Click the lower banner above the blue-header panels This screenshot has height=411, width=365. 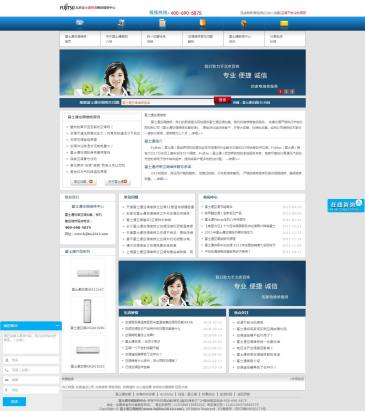pos(212,284)
